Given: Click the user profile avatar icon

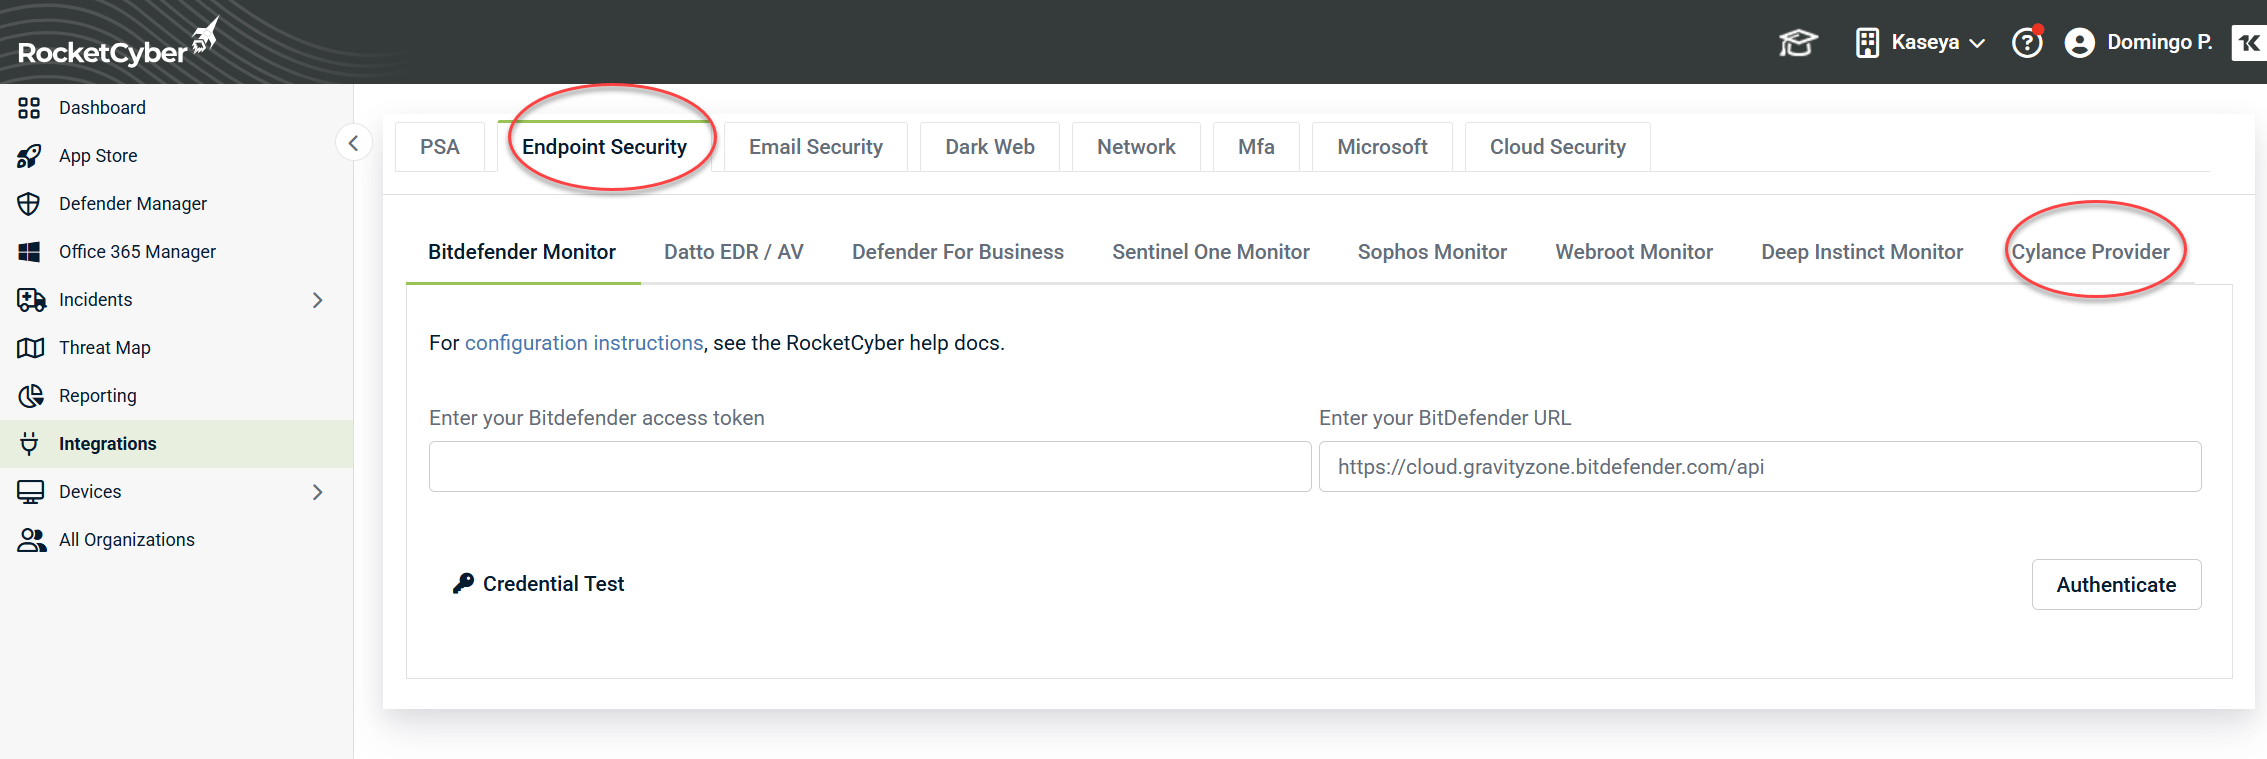Looking at the screenshot, I should click(x=2079, y=43).
